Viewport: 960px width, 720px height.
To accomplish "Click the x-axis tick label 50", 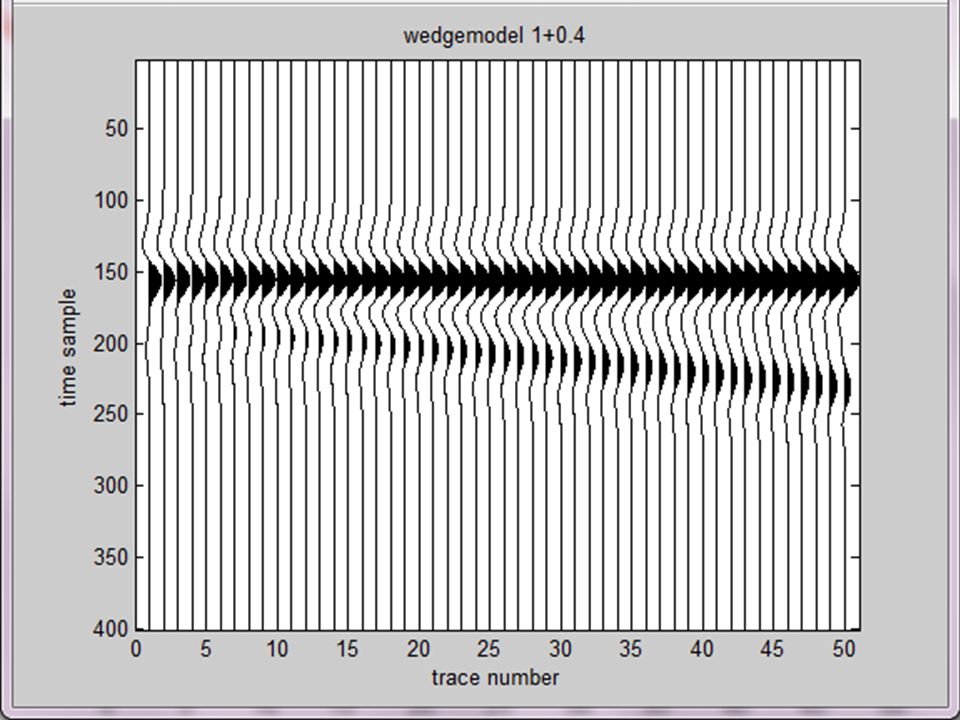I will pos(844,649).
